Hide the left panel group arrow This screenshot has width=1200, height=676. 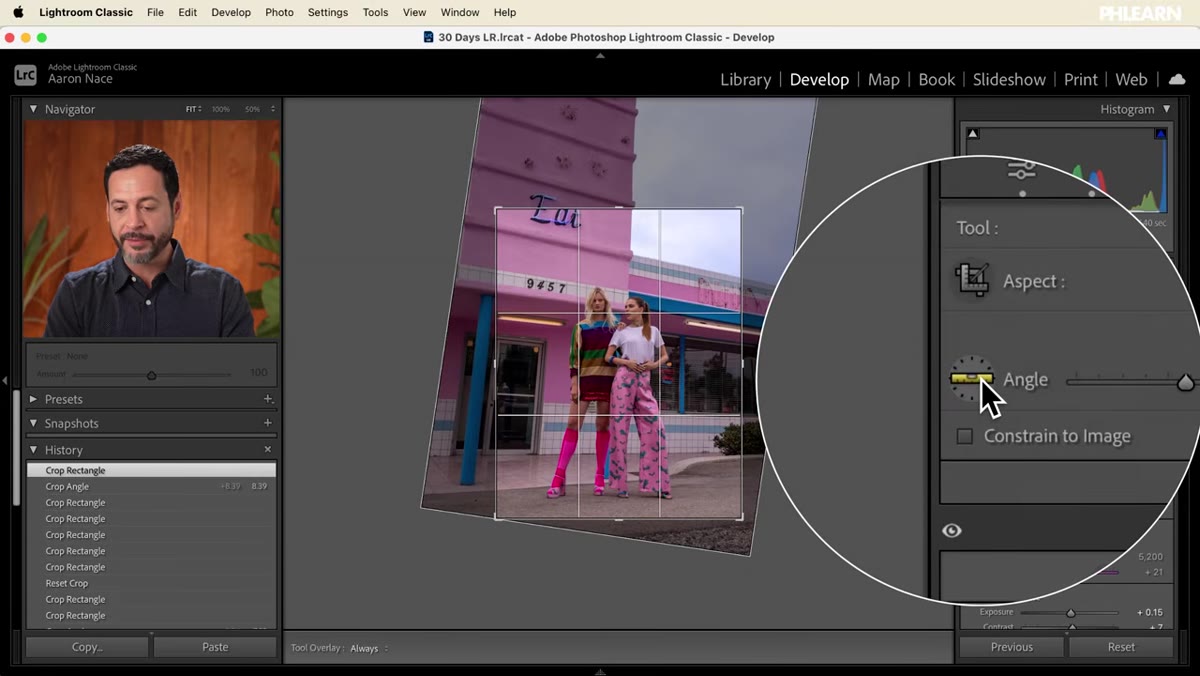click(5, 380)
